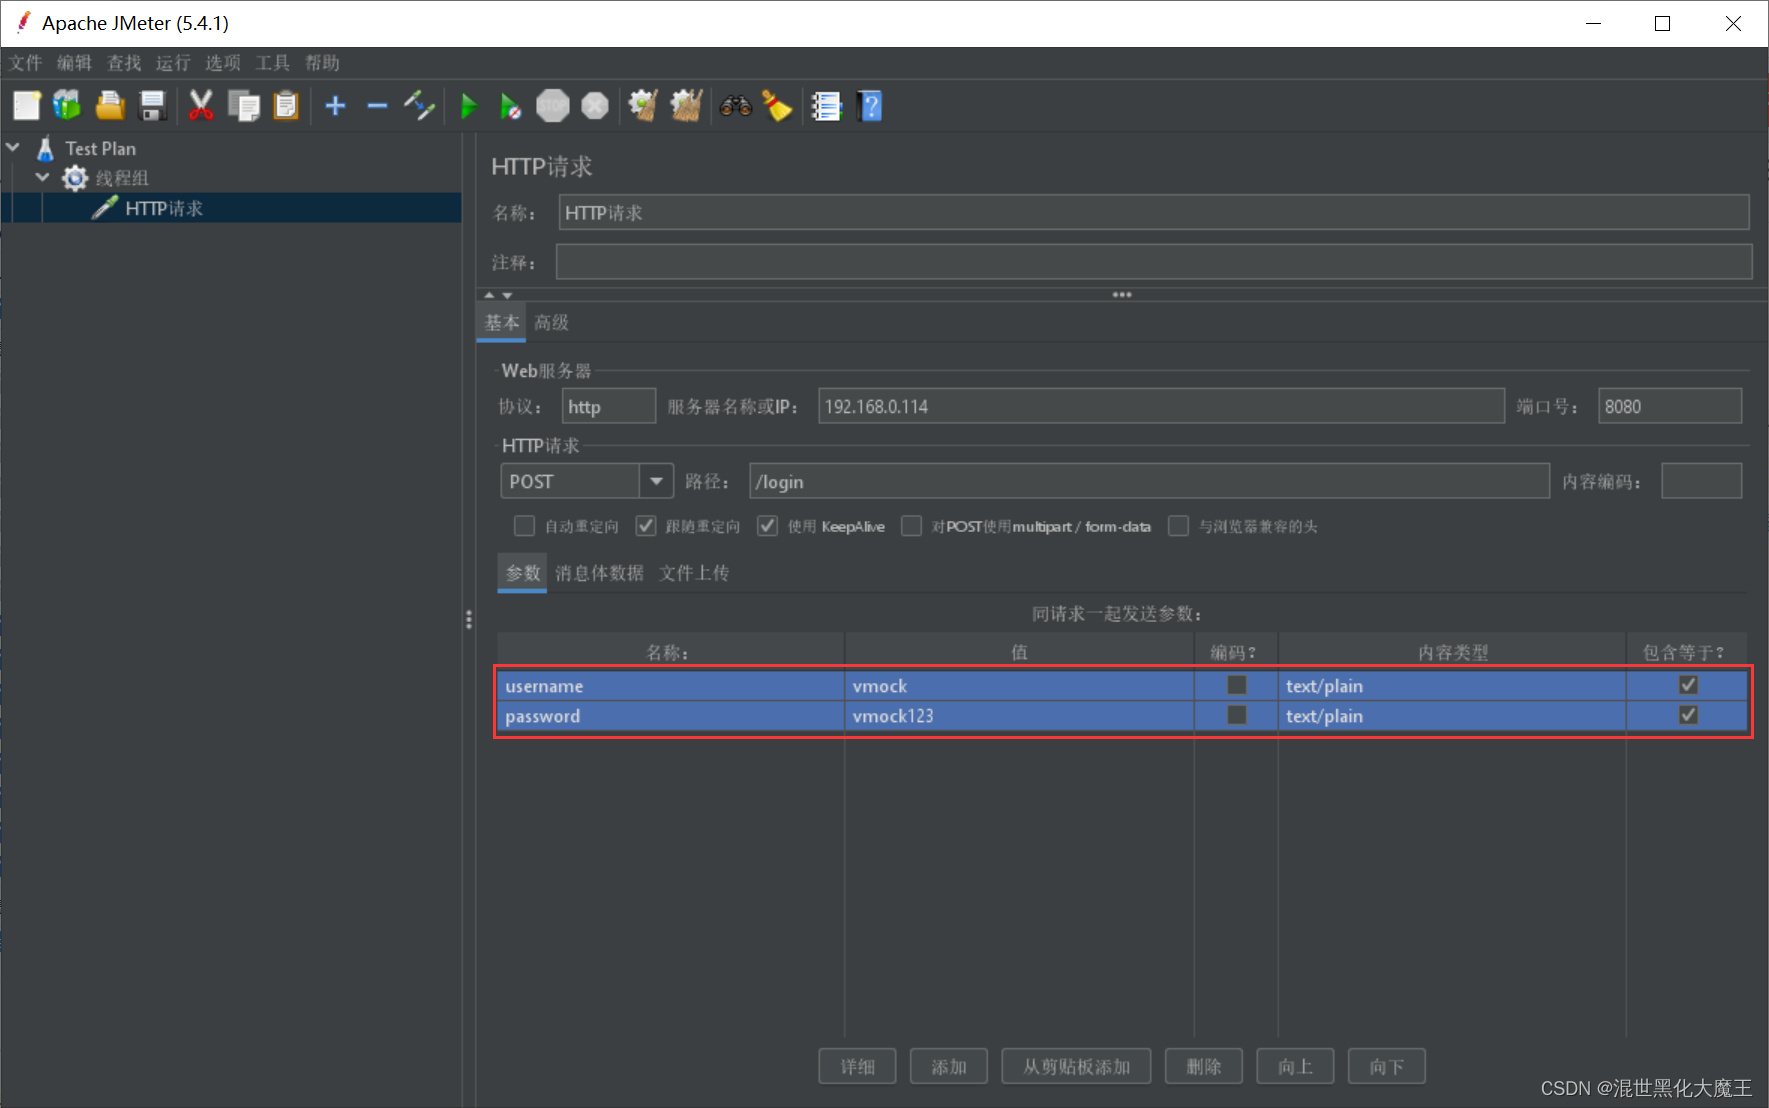1769x1108 pixels.
Task: Shutdown threads with the round X icon
Action: click(595, 106)
